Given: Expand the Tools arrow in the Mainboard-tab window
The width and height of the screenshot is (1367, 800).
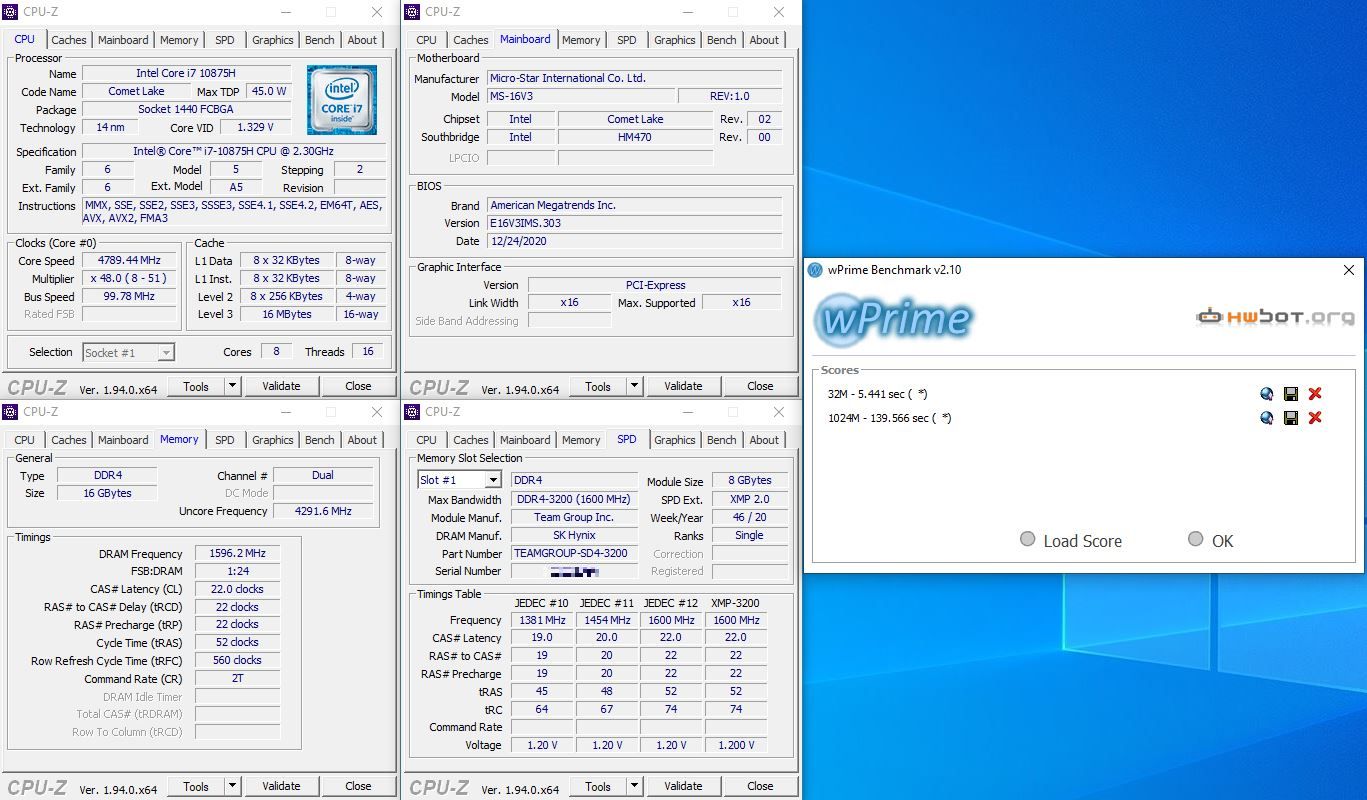Looking at the screenshot, I should click(634, 386).
